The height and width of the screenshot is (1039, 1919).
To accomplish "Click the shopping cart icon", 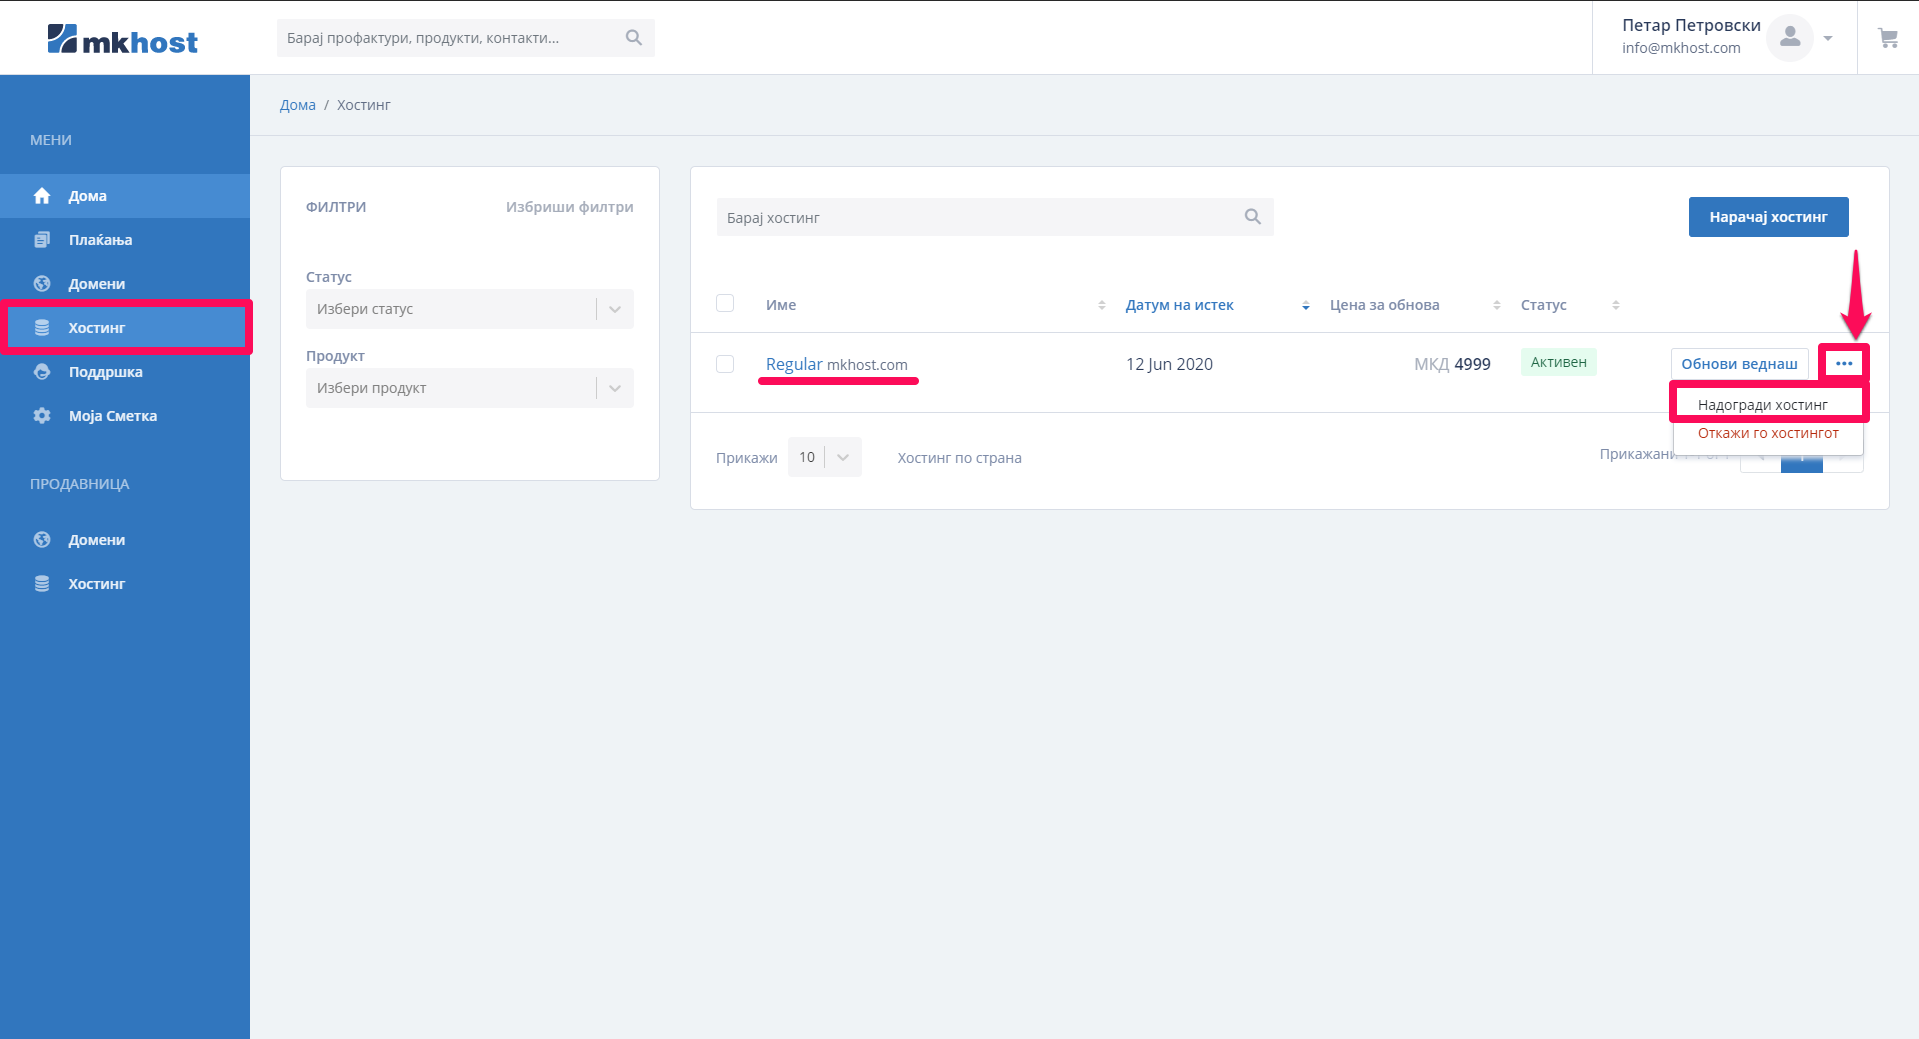I will [1888, 38].
